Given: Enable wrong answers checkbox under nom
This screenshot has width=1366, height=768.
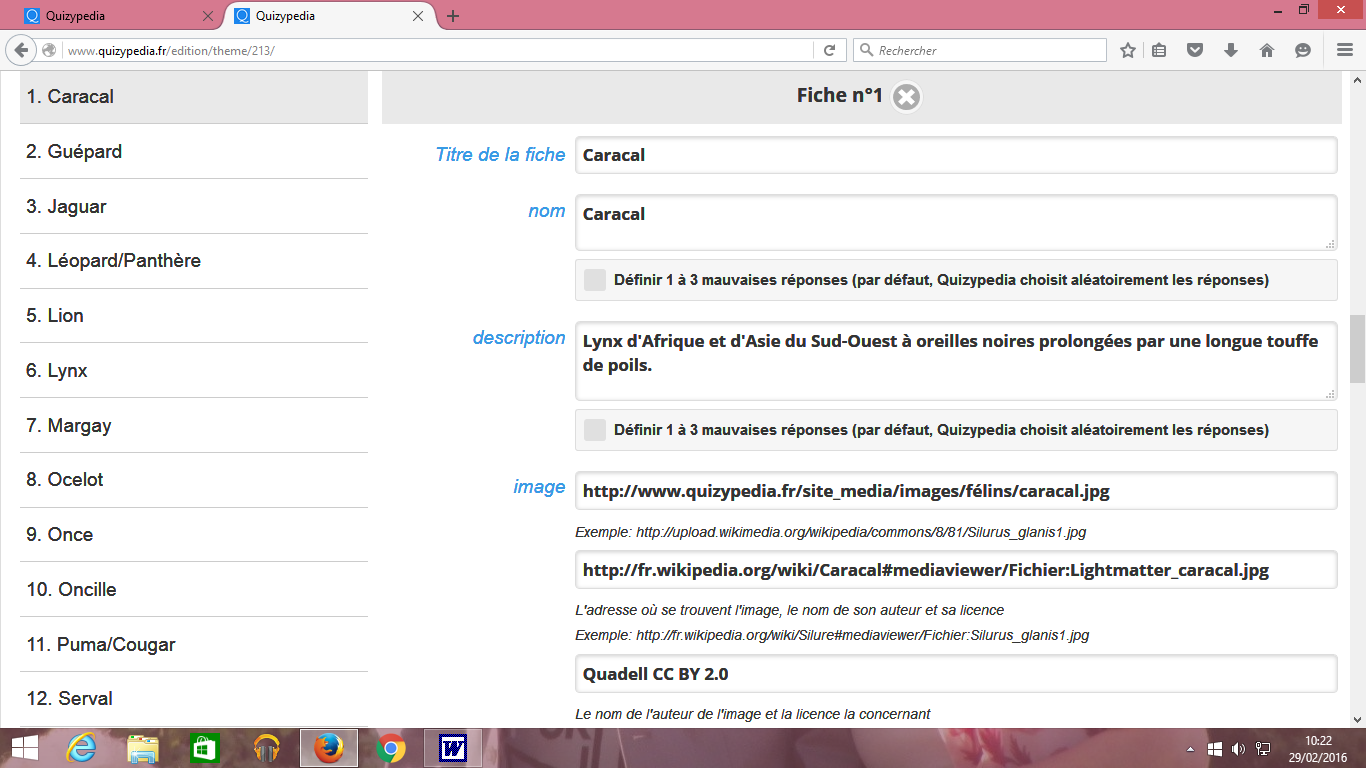Looking at the screenshot, I should click(x=595, y=280).
